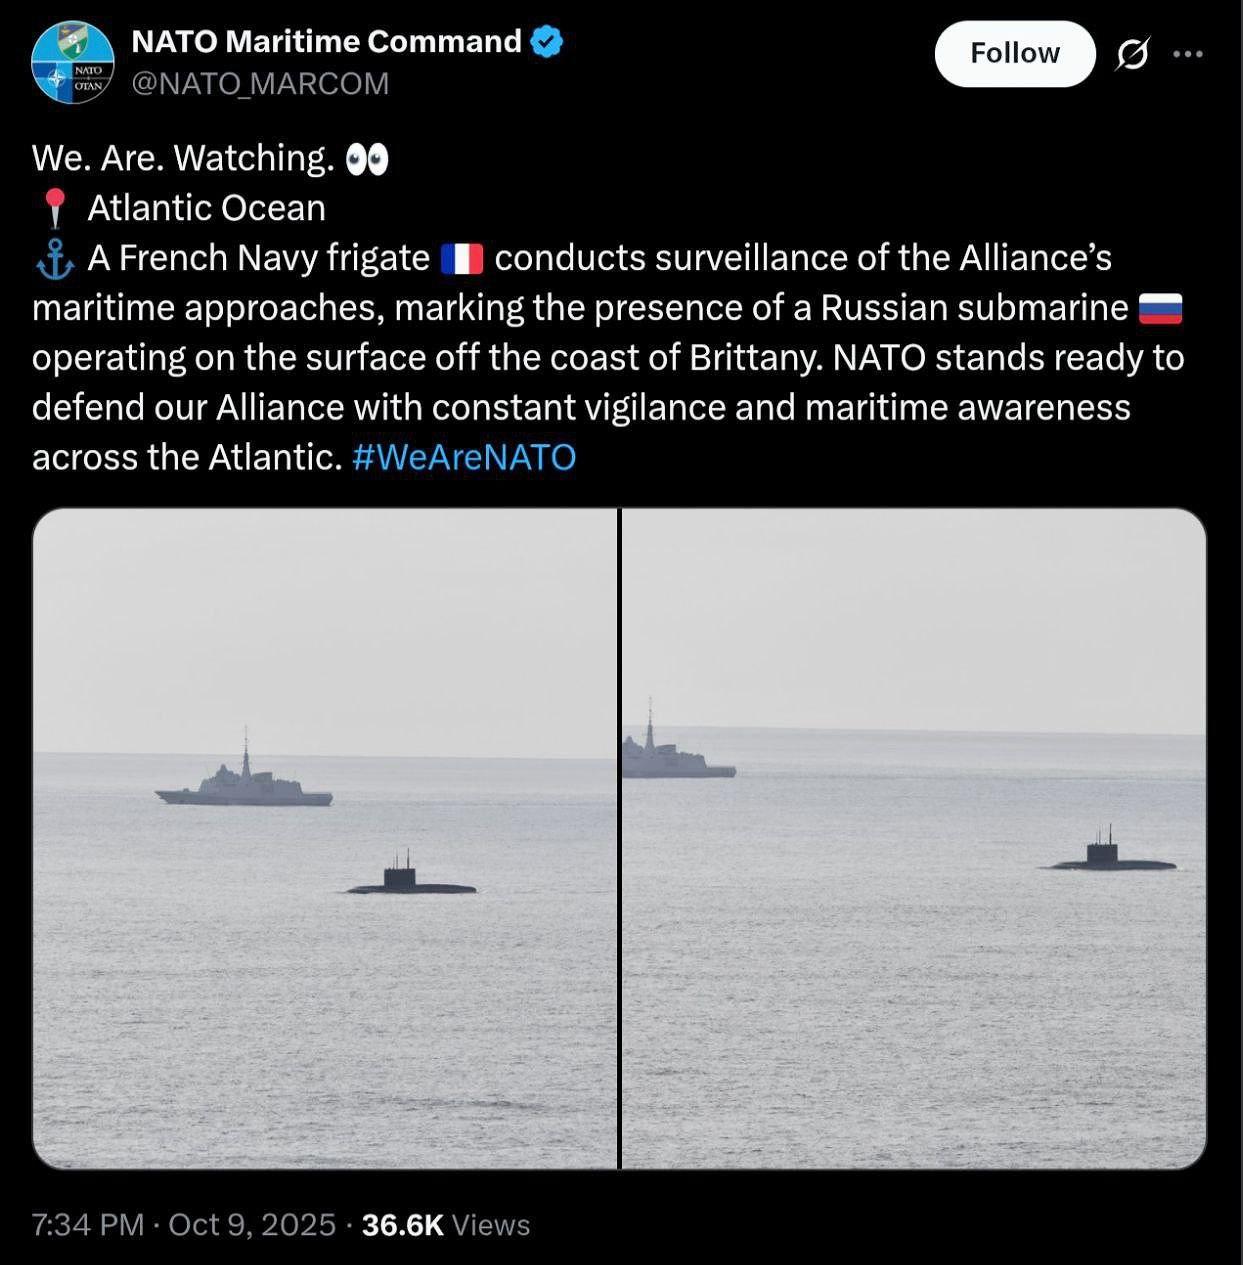1243x1265 pixels.
Task: Click the 7:34 PM timestamp
Action: (x=88, y=1225)
